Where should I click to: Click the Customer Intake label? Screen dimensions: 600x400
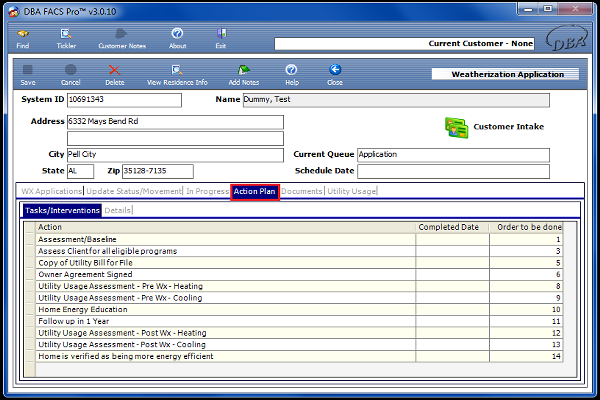click(x=508, y=127)
